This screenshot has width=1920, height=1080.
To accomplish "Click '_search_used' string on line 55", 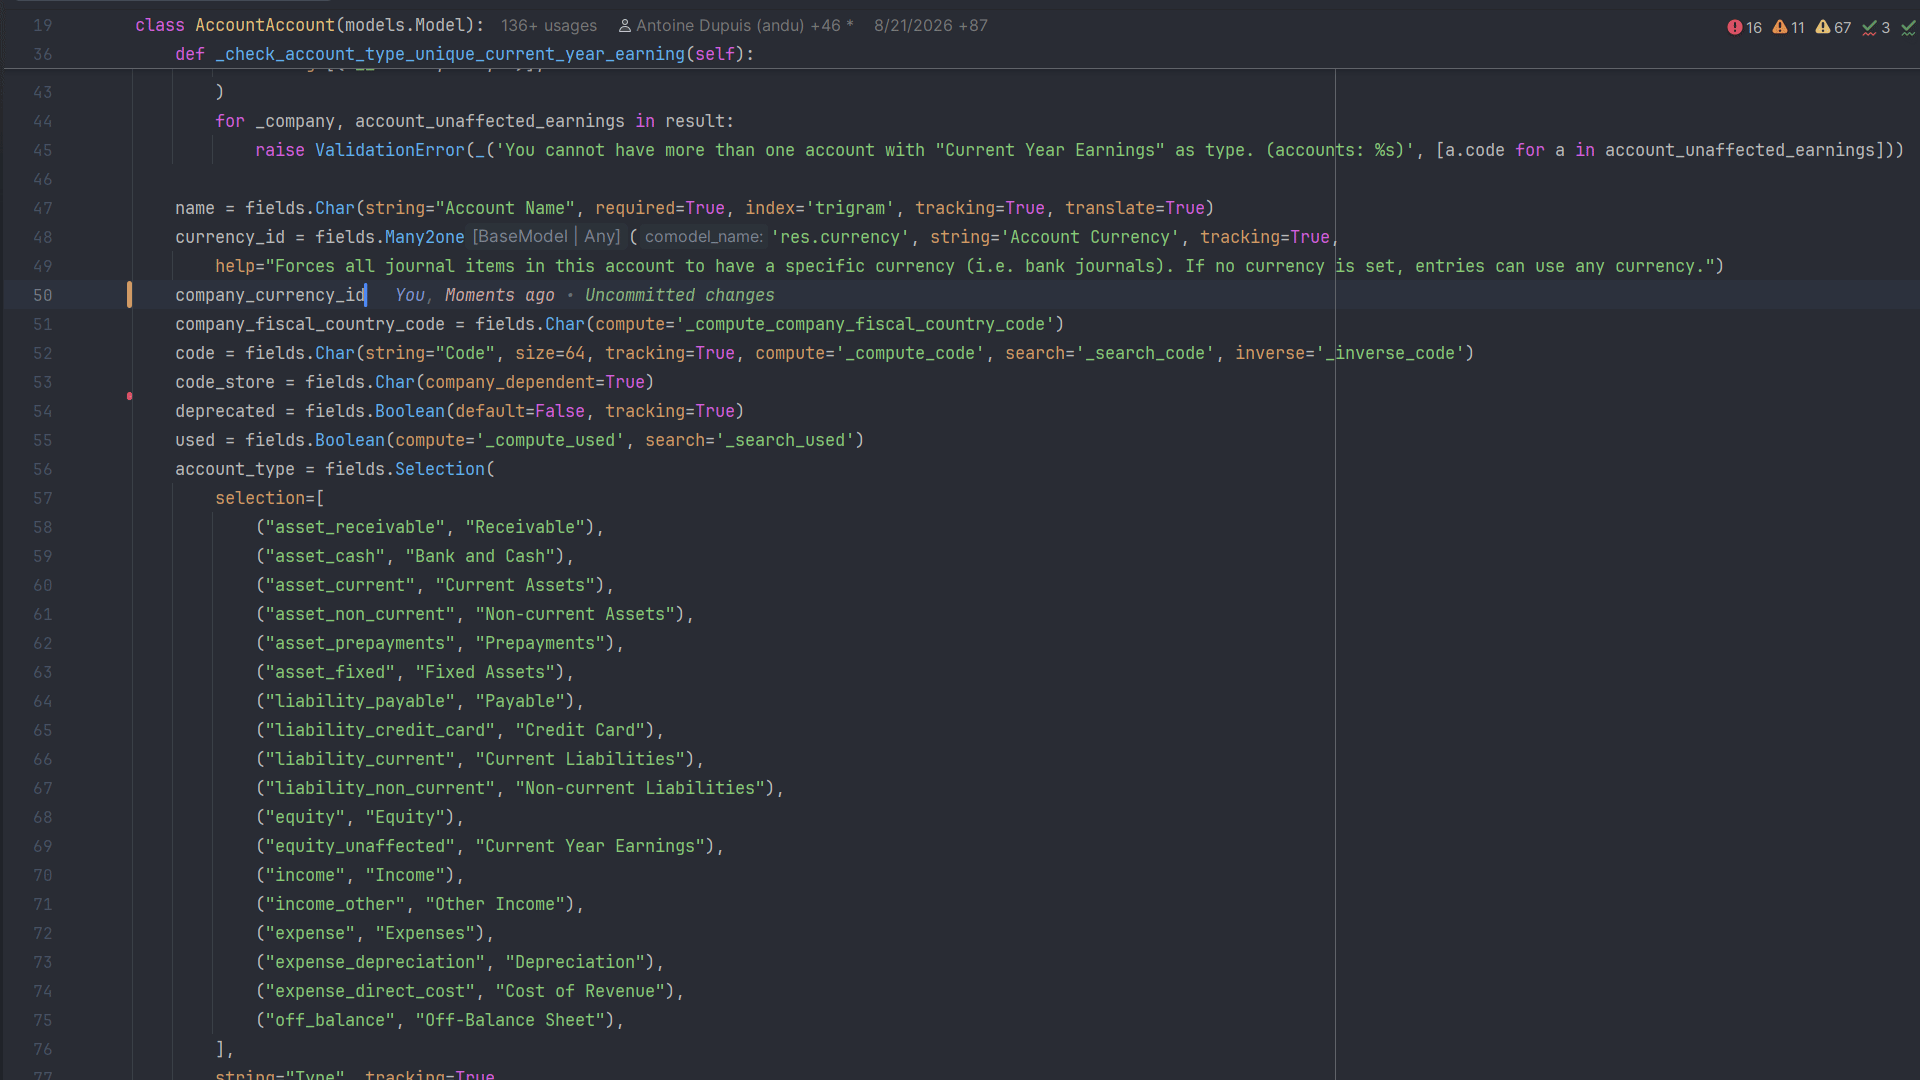I will 785,440.
